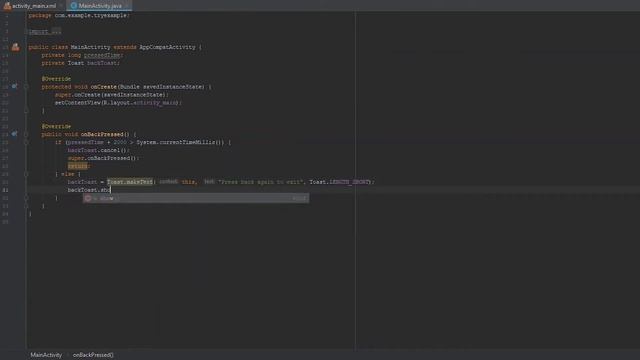Collapse the onBackPressed method with its fold marker
The height and width of the screenshot is (360, 640).
26,134
